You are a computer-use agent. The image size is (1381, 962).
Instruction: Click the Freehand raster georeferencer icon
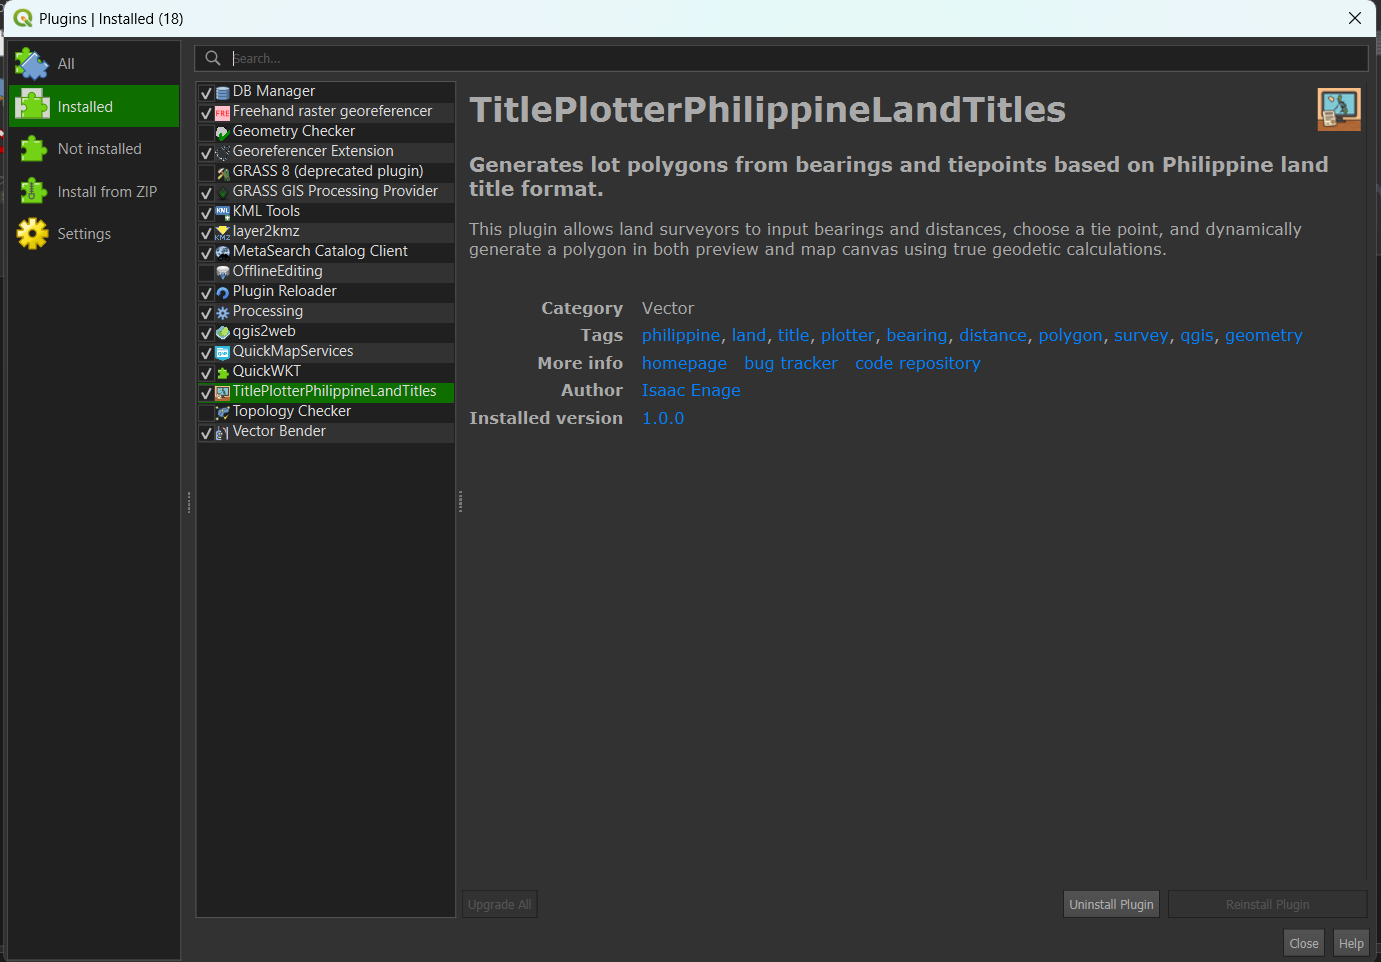223,112
